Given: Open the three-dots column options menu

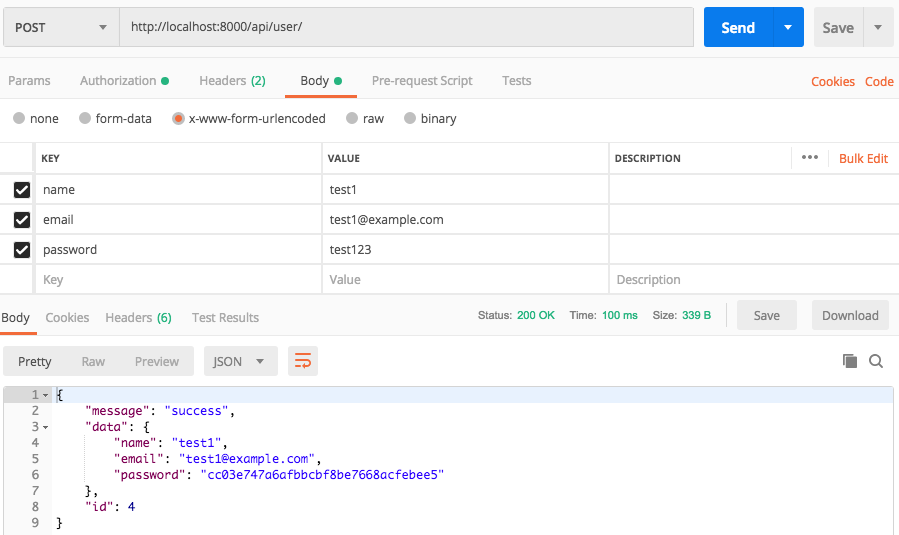Looking at the screenshot, I should 810,158.
